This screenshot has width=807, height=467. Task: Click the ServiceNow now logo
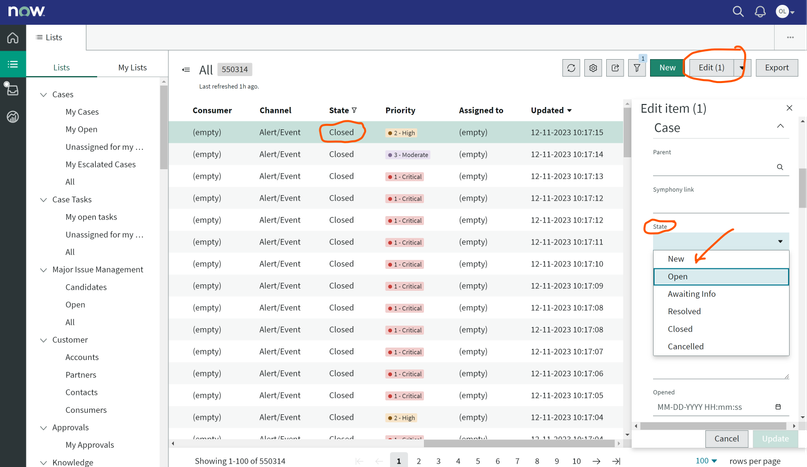[26, 11]
